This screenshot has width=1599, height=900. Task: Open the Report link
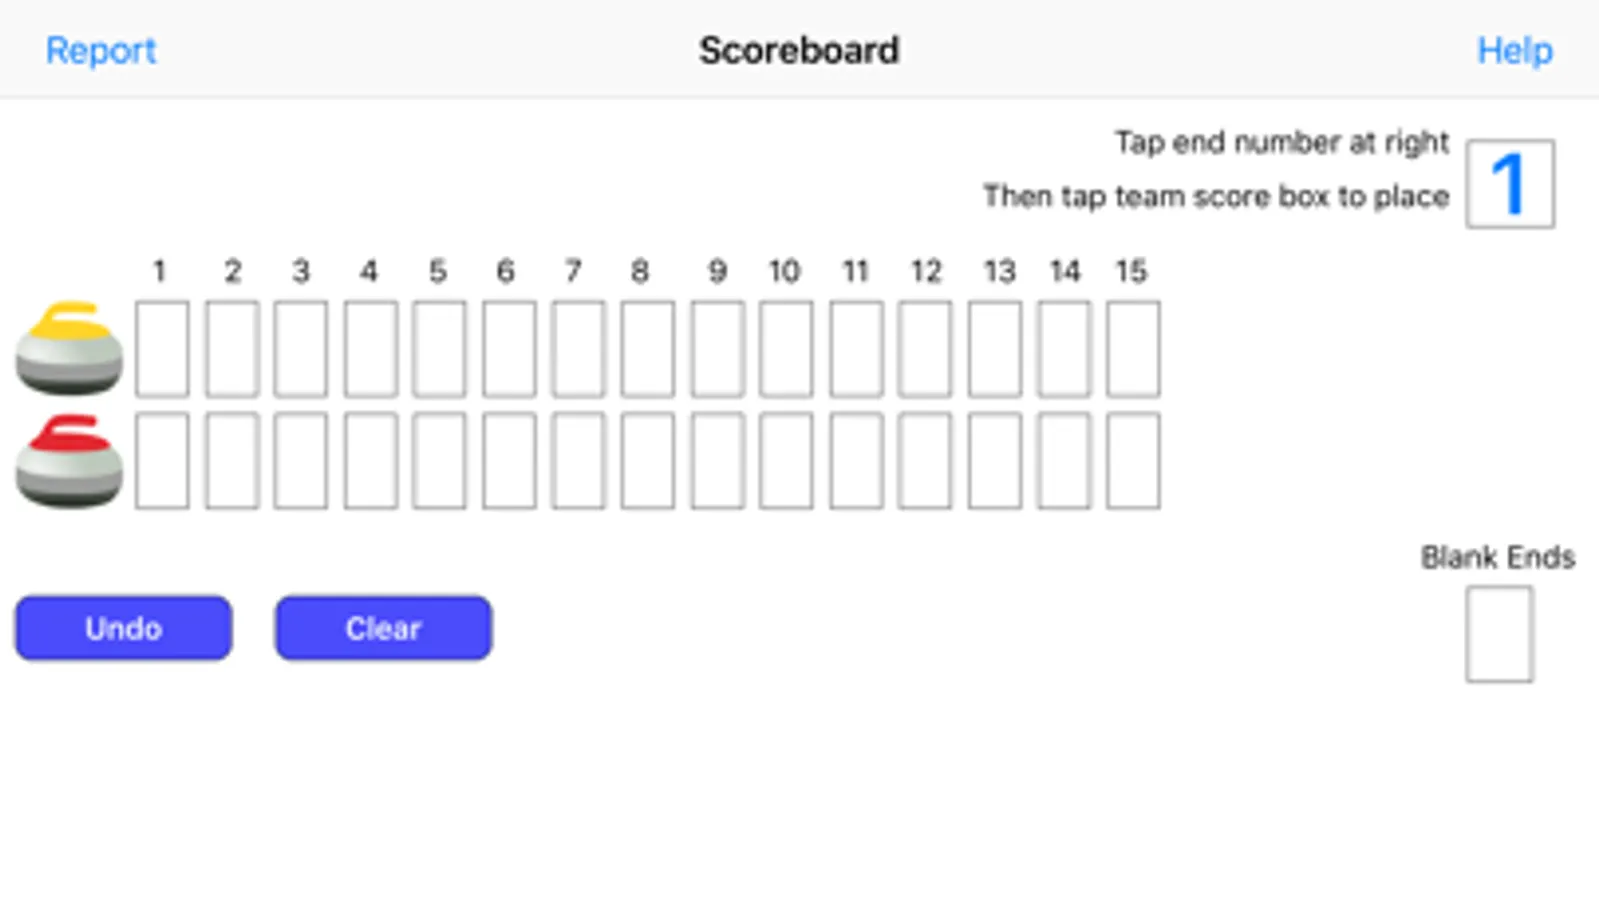click(x=101, y=51)
